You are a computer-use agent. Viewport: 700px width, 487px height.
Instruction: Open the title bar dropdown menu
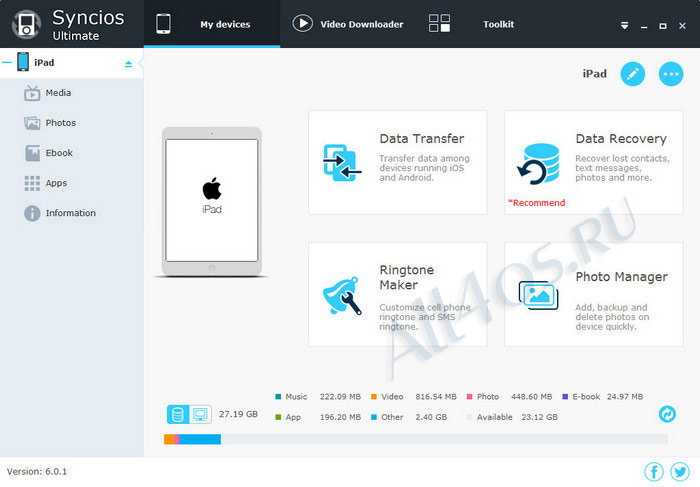click(x=625, y=25)
